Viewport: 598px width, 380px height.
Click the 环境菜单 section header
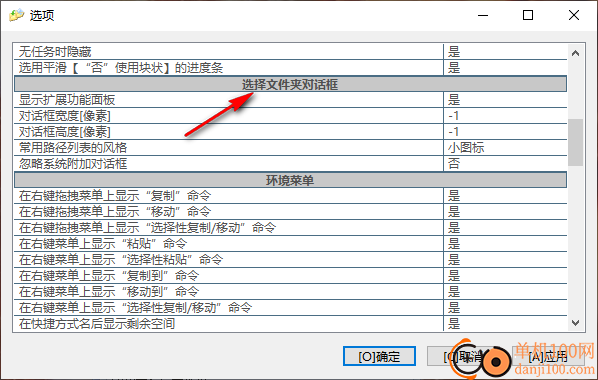pyautogui.click(x=290, y=180)
